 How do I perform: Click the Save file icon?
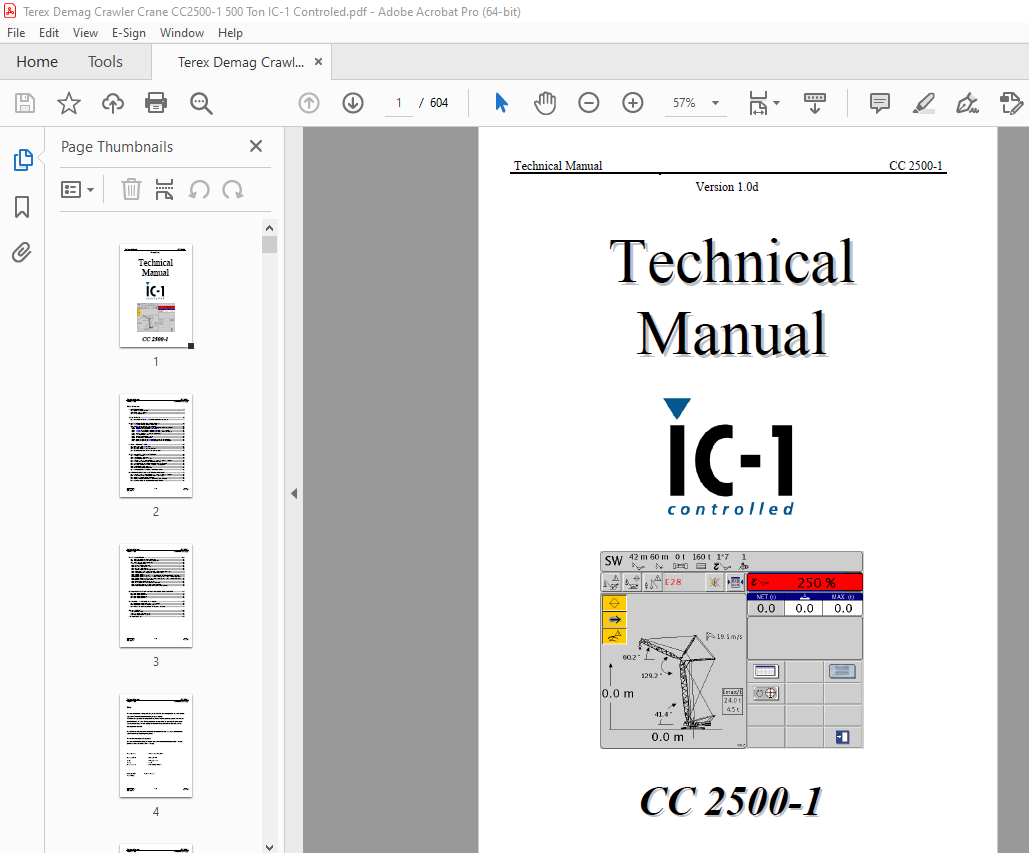(x=25, y=103)
